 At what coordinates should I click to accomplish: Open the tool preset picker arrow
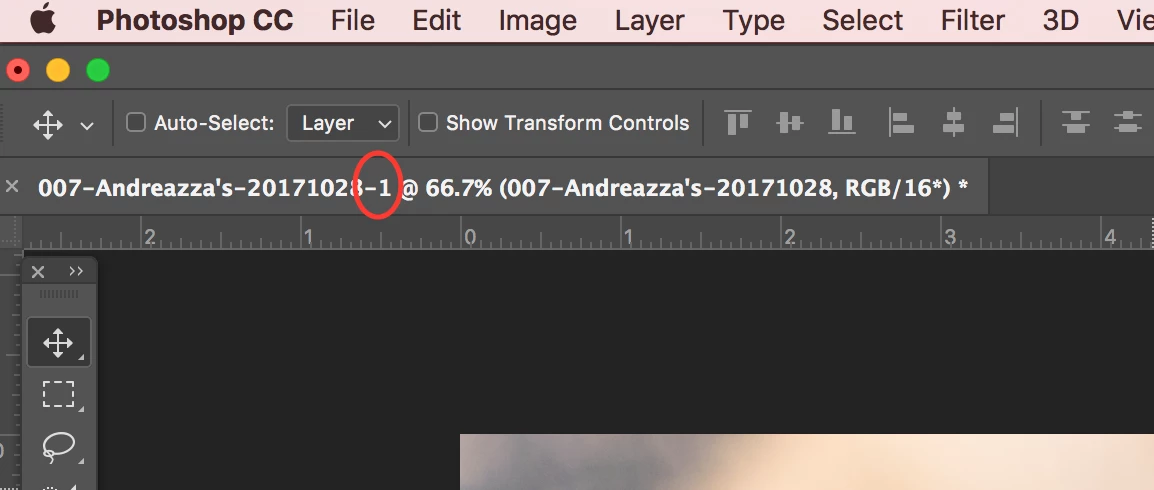pyautogui.click(x=87, y=126)
